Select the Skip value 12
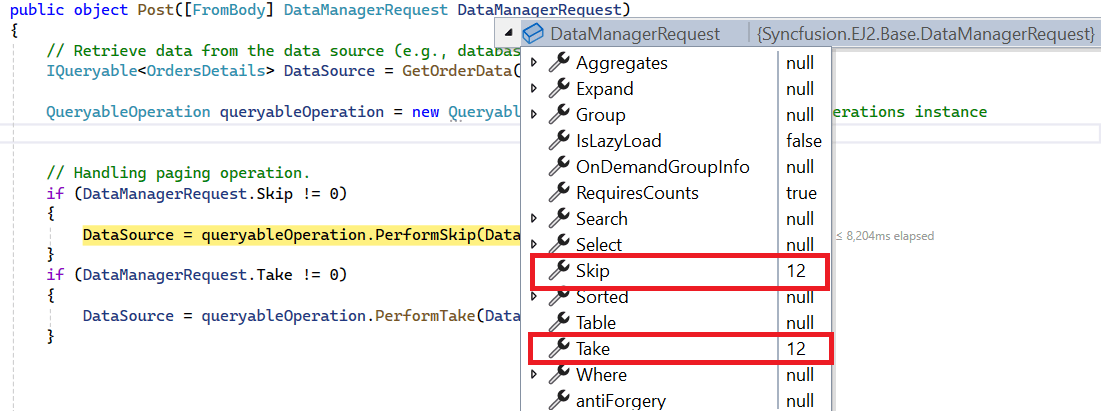 [x=796, y=271]
